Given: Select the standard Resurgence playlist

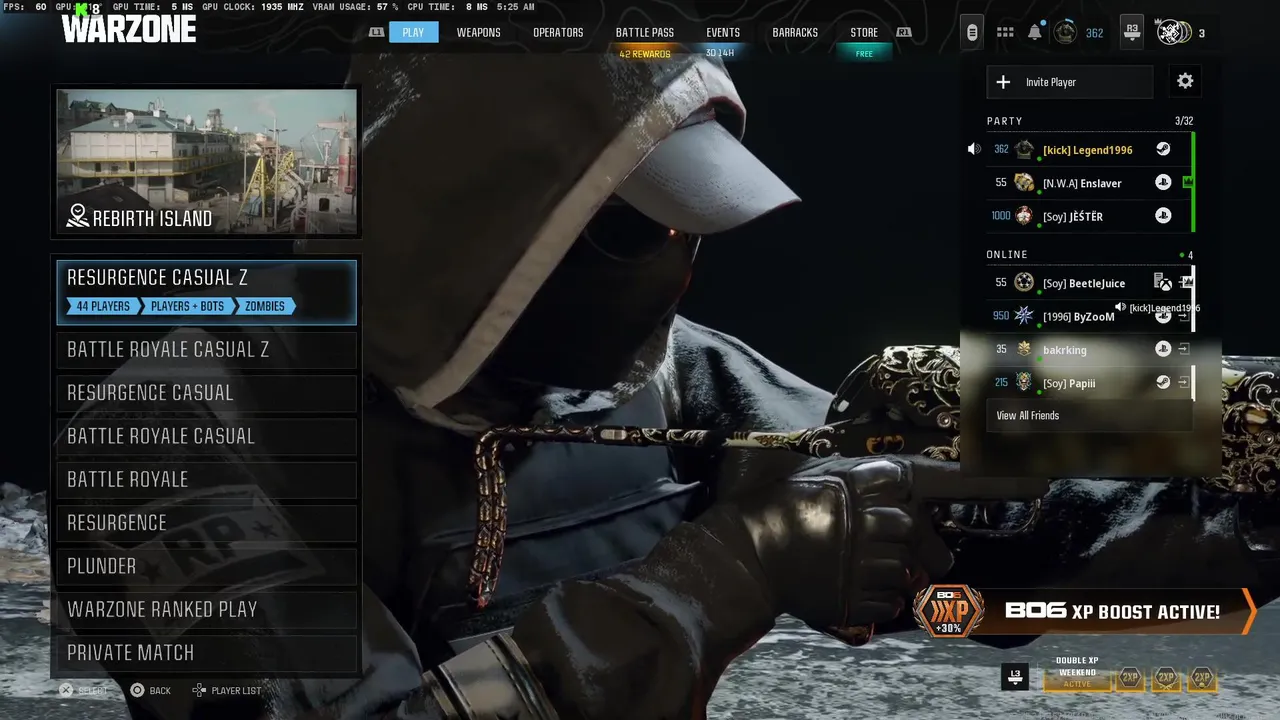Looking at the screenshot, I should pos(207,523).
